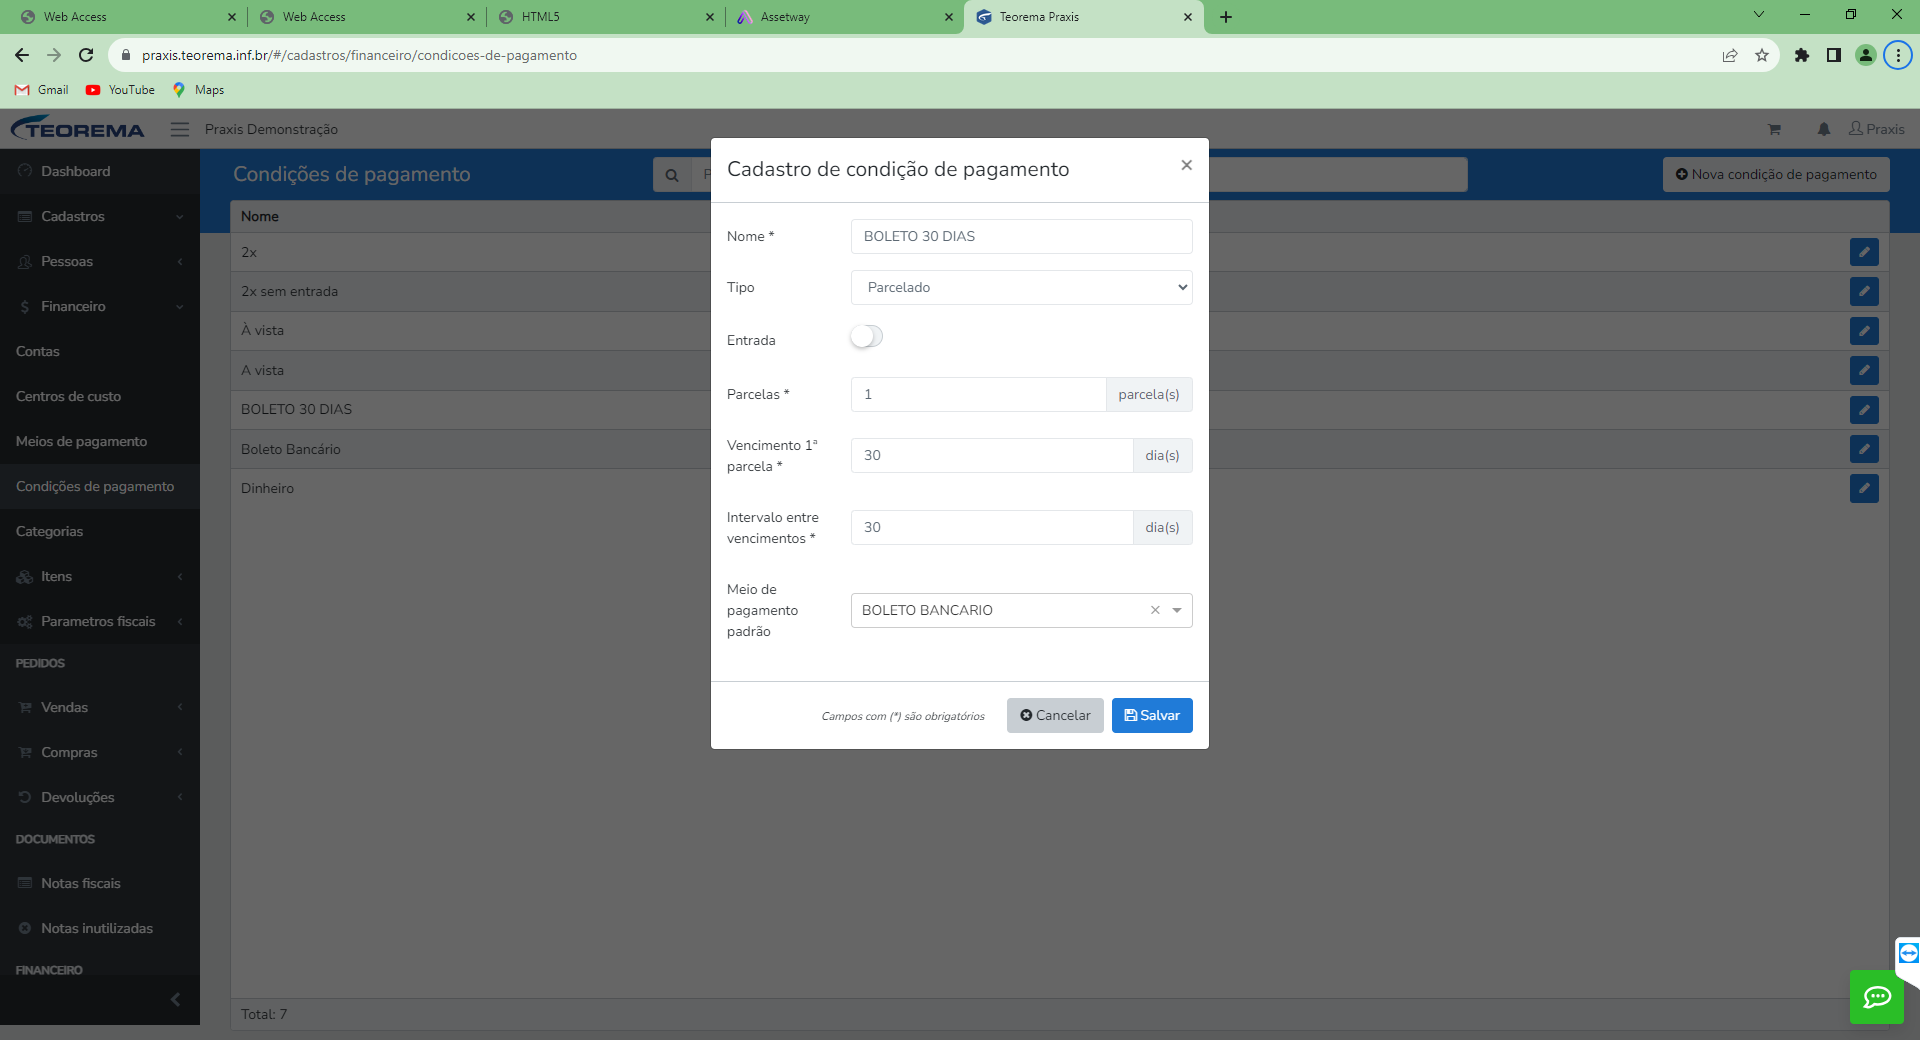Open the Dashboard menu item
The width and height of the screenshot is (1920, 1040).
click(x=100, y=171)
